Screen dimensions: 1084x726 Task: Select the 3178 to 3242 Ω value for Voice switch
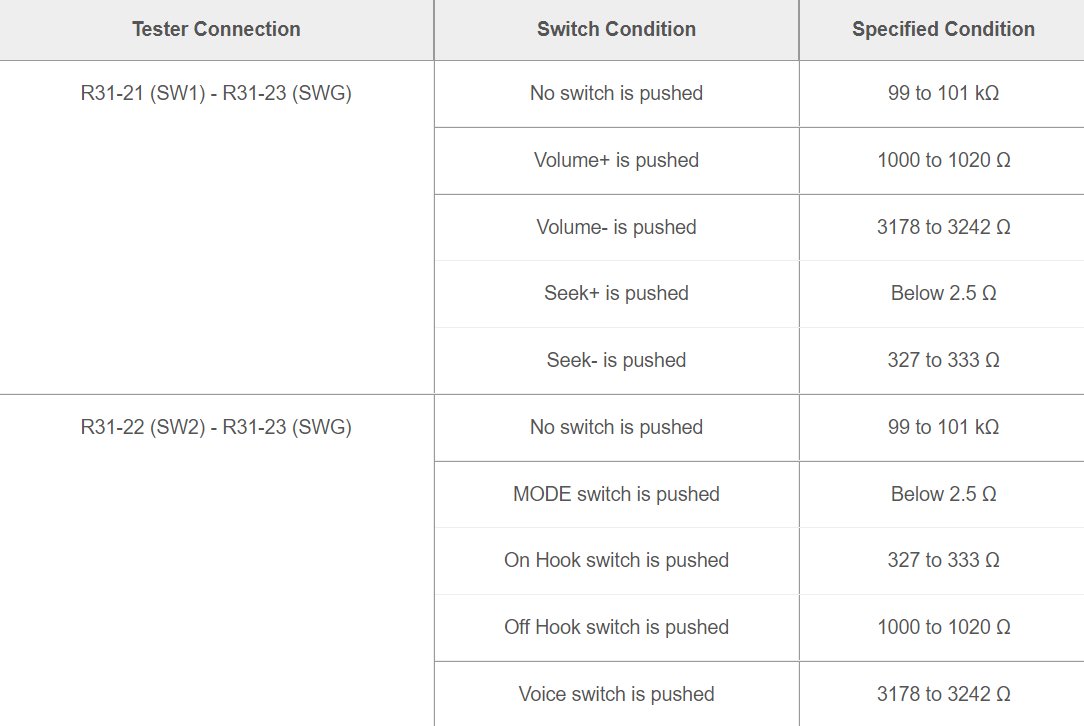click(x=944, y=694)
